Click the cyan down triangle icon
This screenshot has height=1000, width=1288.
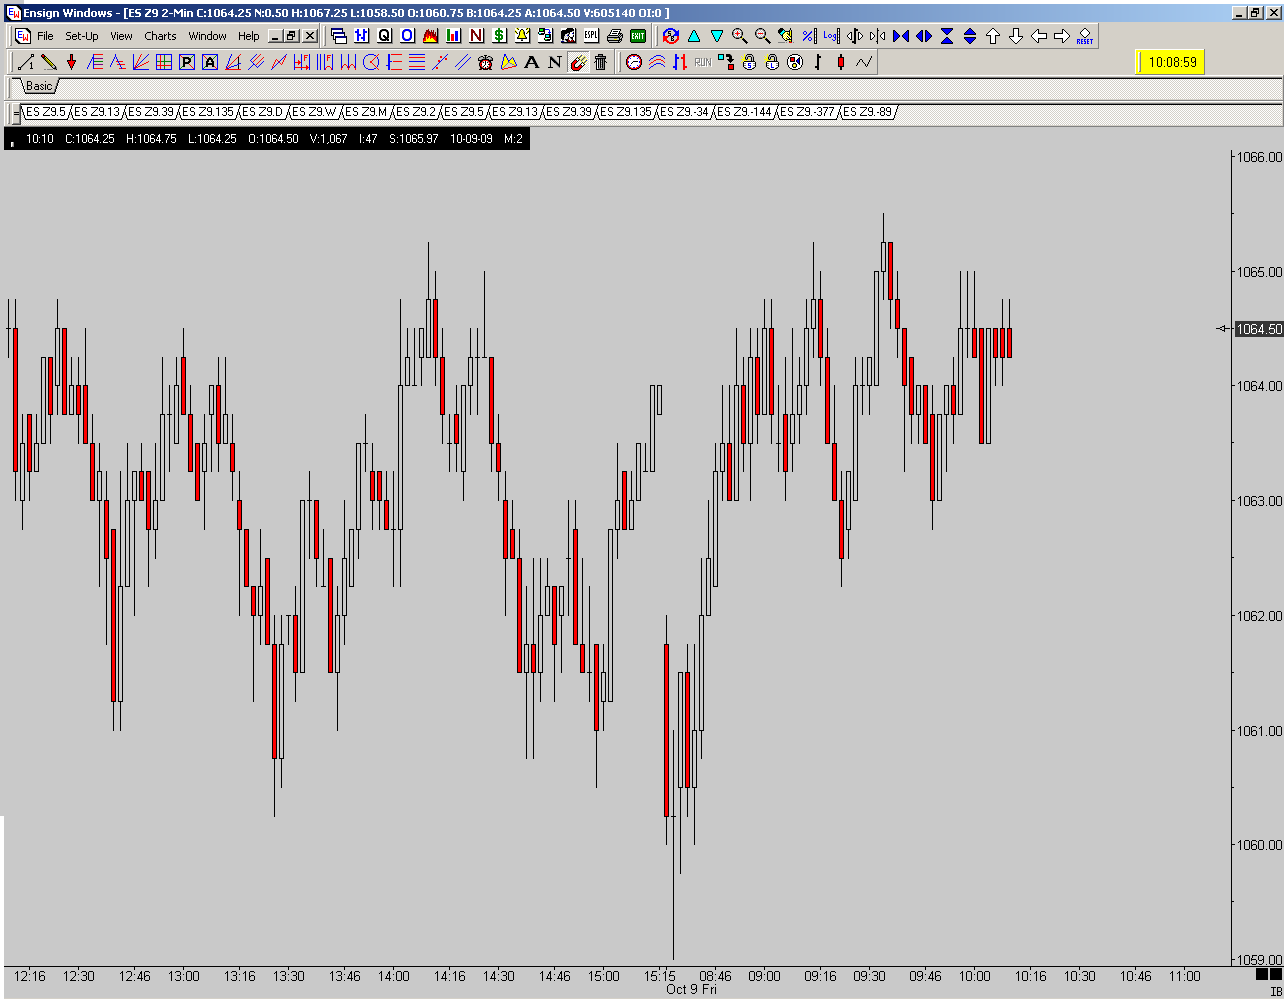tap(717, 36)
